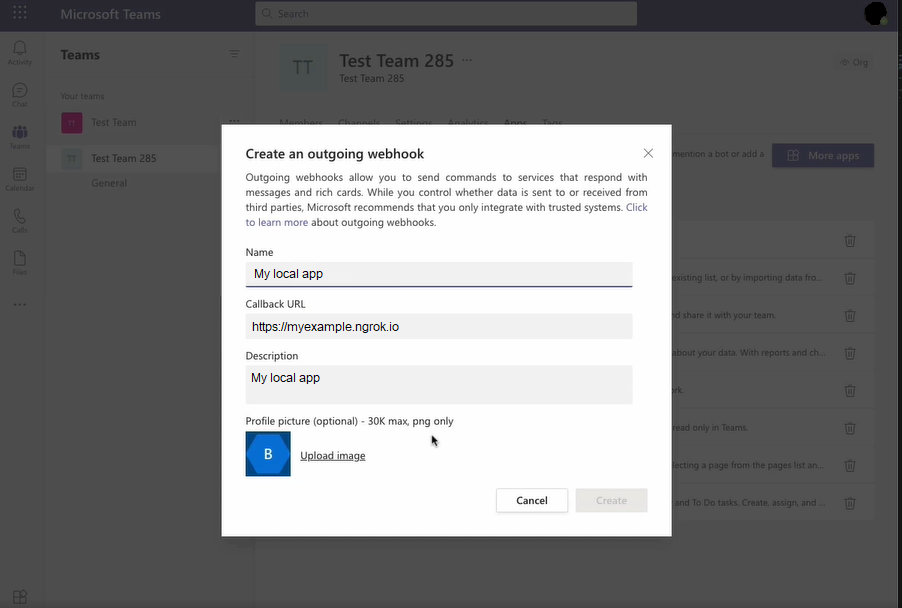
Task: Click the More apps button
Action: click(x=823, y=155)
